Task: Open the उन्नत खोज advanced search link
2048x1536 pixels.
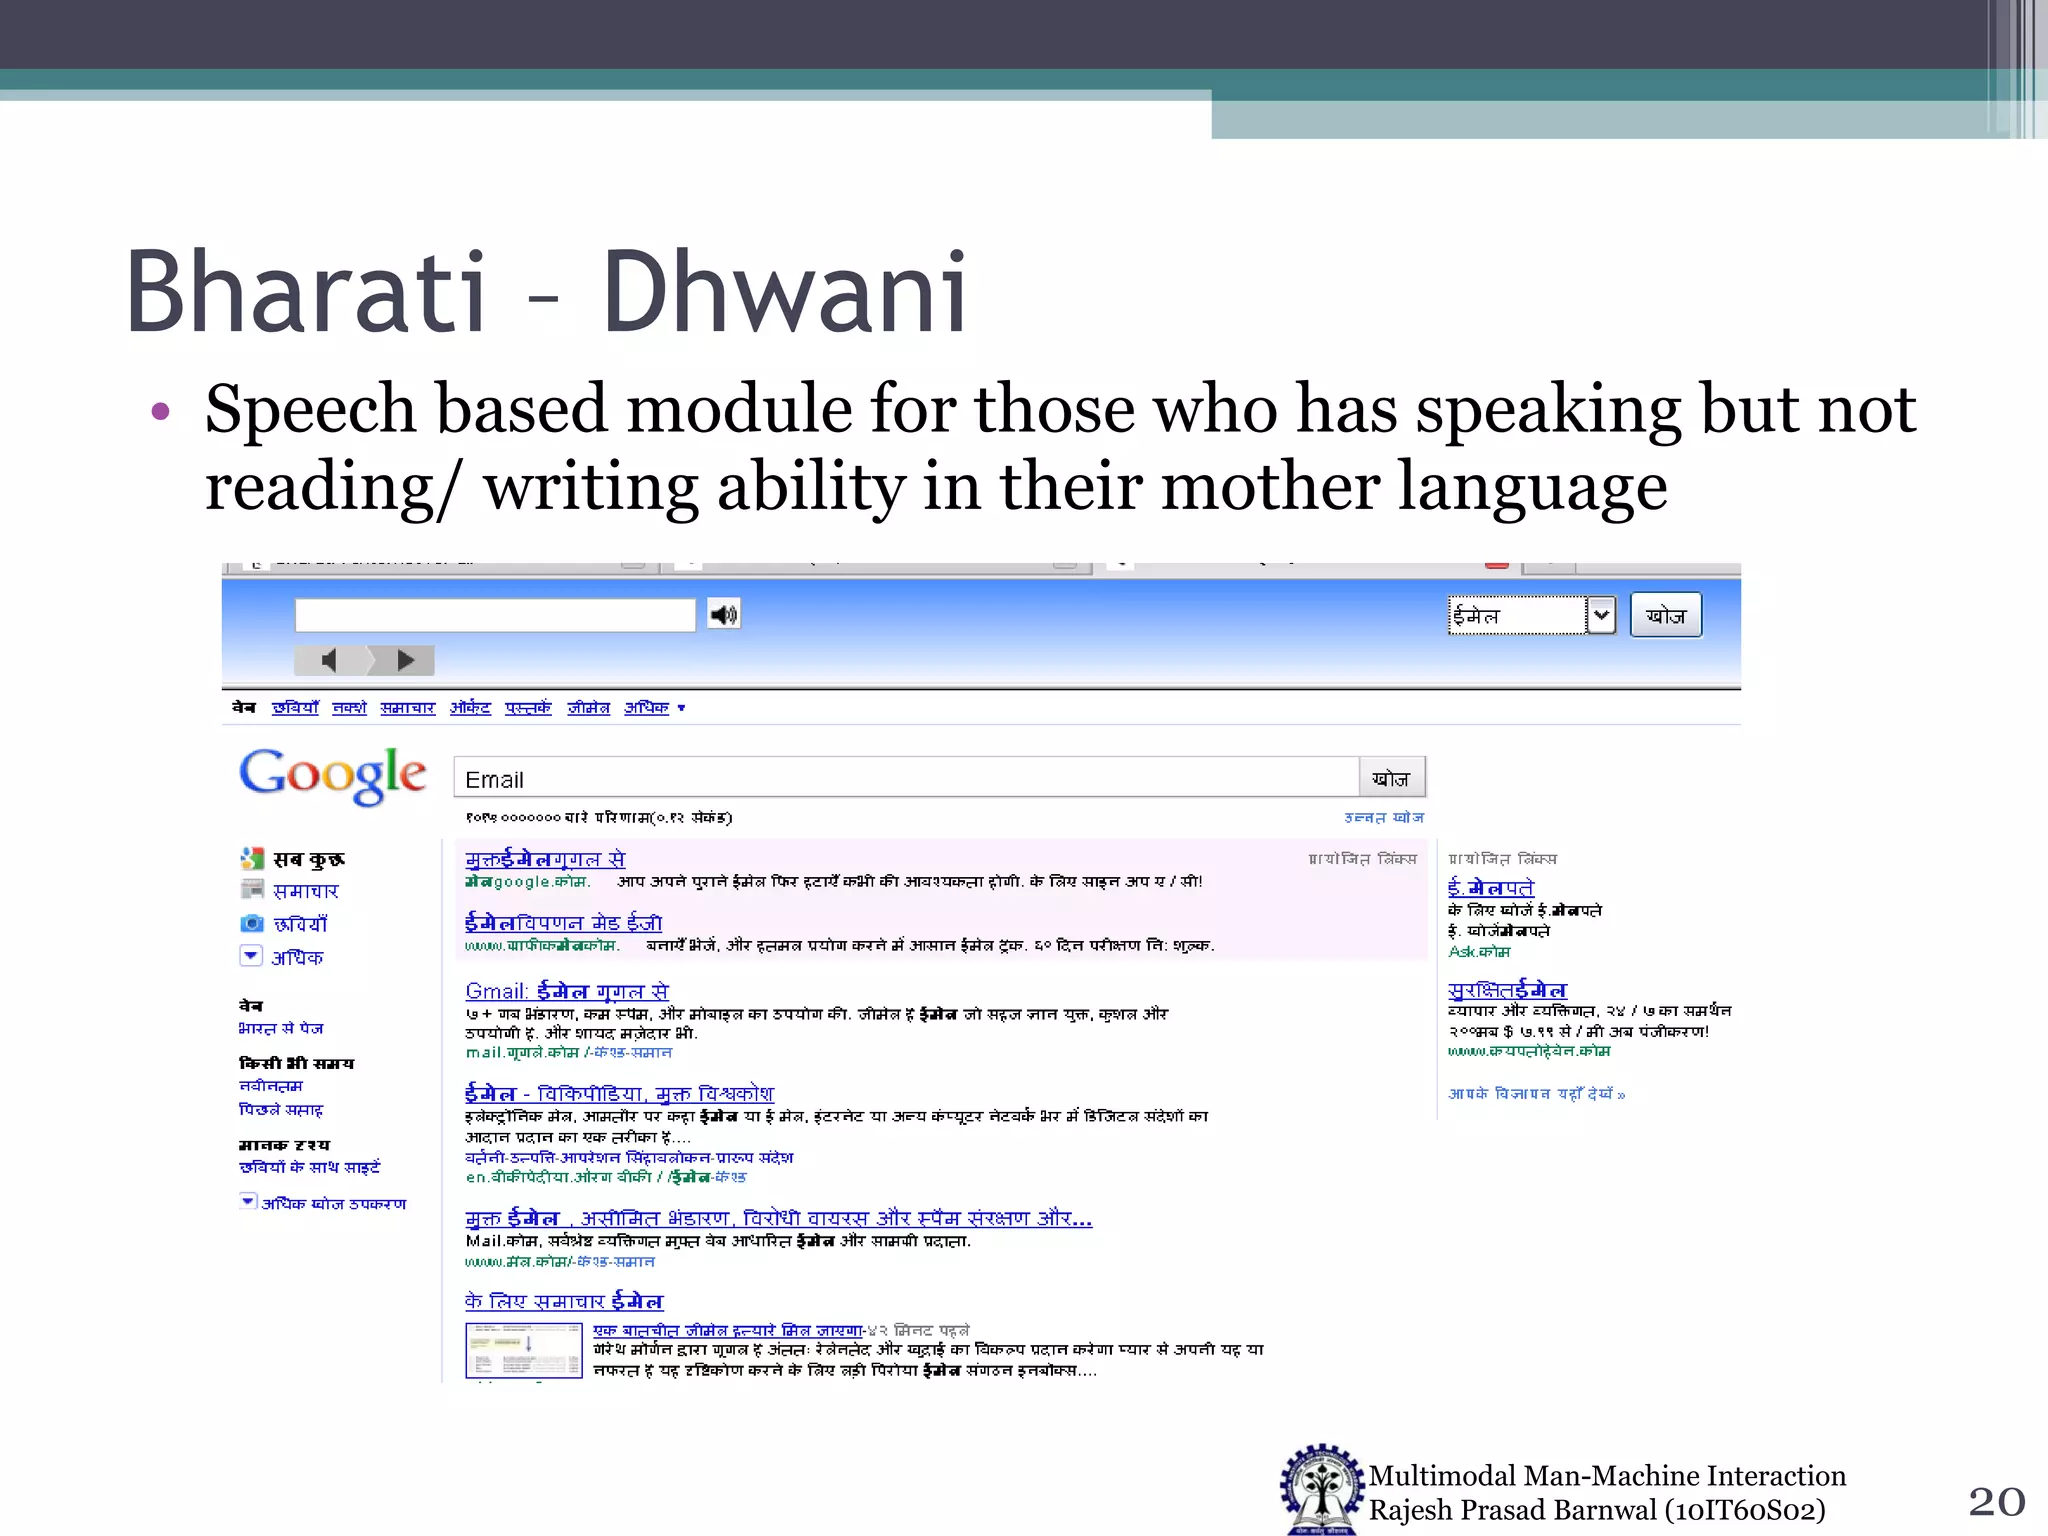Action: pyautogui.click(x=1384, y=818)
